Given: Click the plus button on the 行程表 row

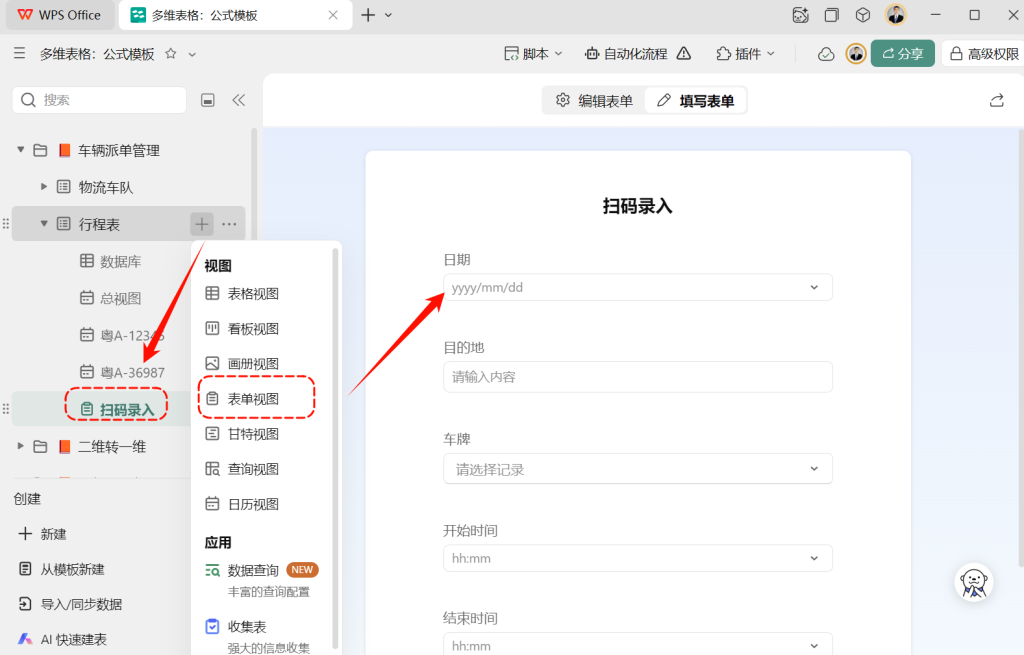Looking at the screenshot, I should click(202, 224).
